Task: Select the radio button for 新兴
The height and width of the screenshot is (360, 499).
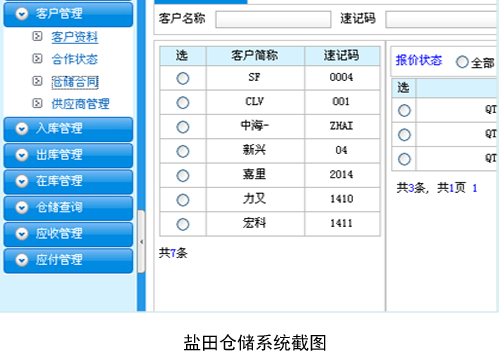Action: pyautogui.click(x=183, y=151)
